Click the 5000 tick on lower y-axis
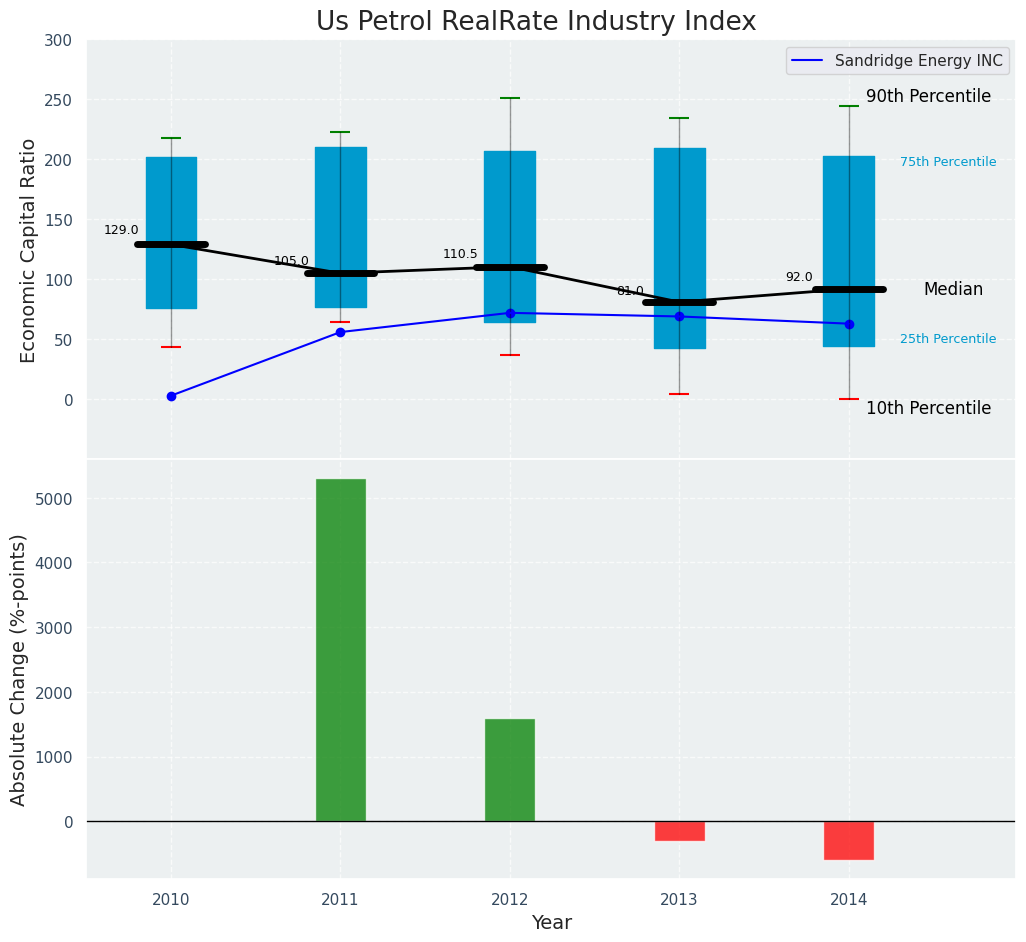Image resolution: width=1026 pixels, height=942 pixels. 55,499
